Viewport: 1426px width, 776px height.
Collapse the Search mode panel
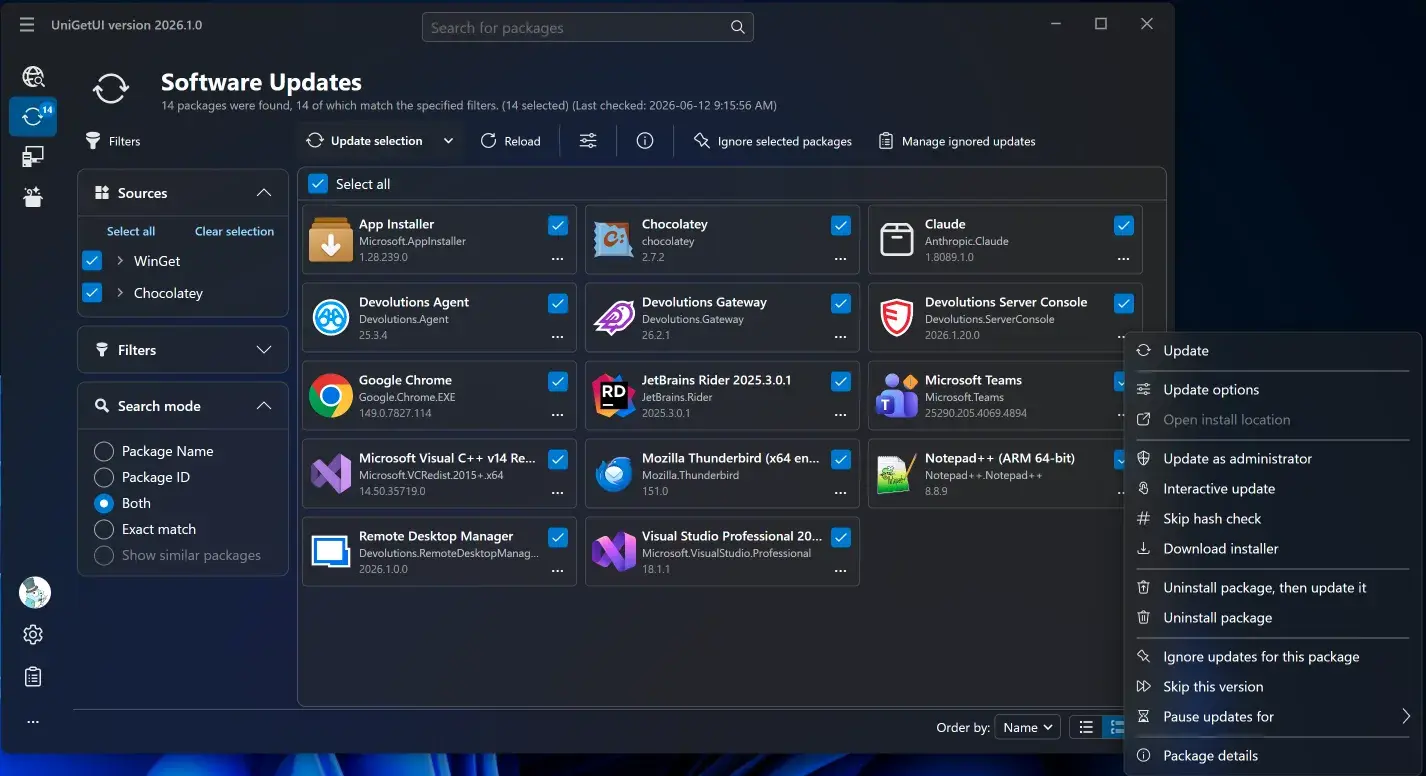point(264,406)
